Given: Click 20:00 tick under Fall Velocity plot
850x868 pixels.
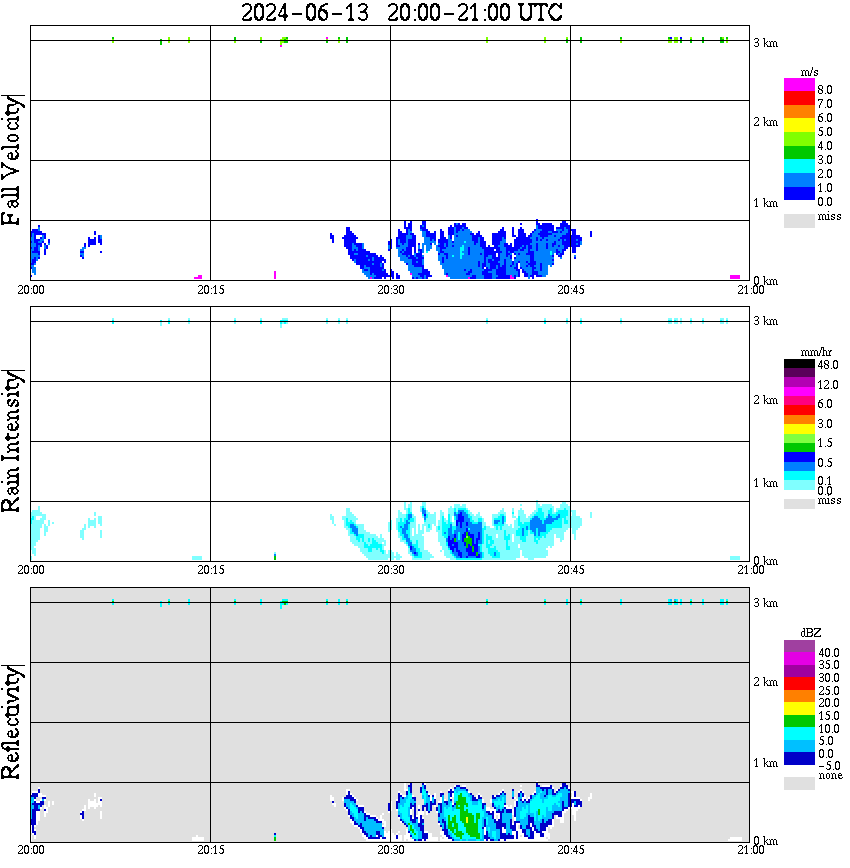Looking at the screenshot, I should click(x=31, y=290).
